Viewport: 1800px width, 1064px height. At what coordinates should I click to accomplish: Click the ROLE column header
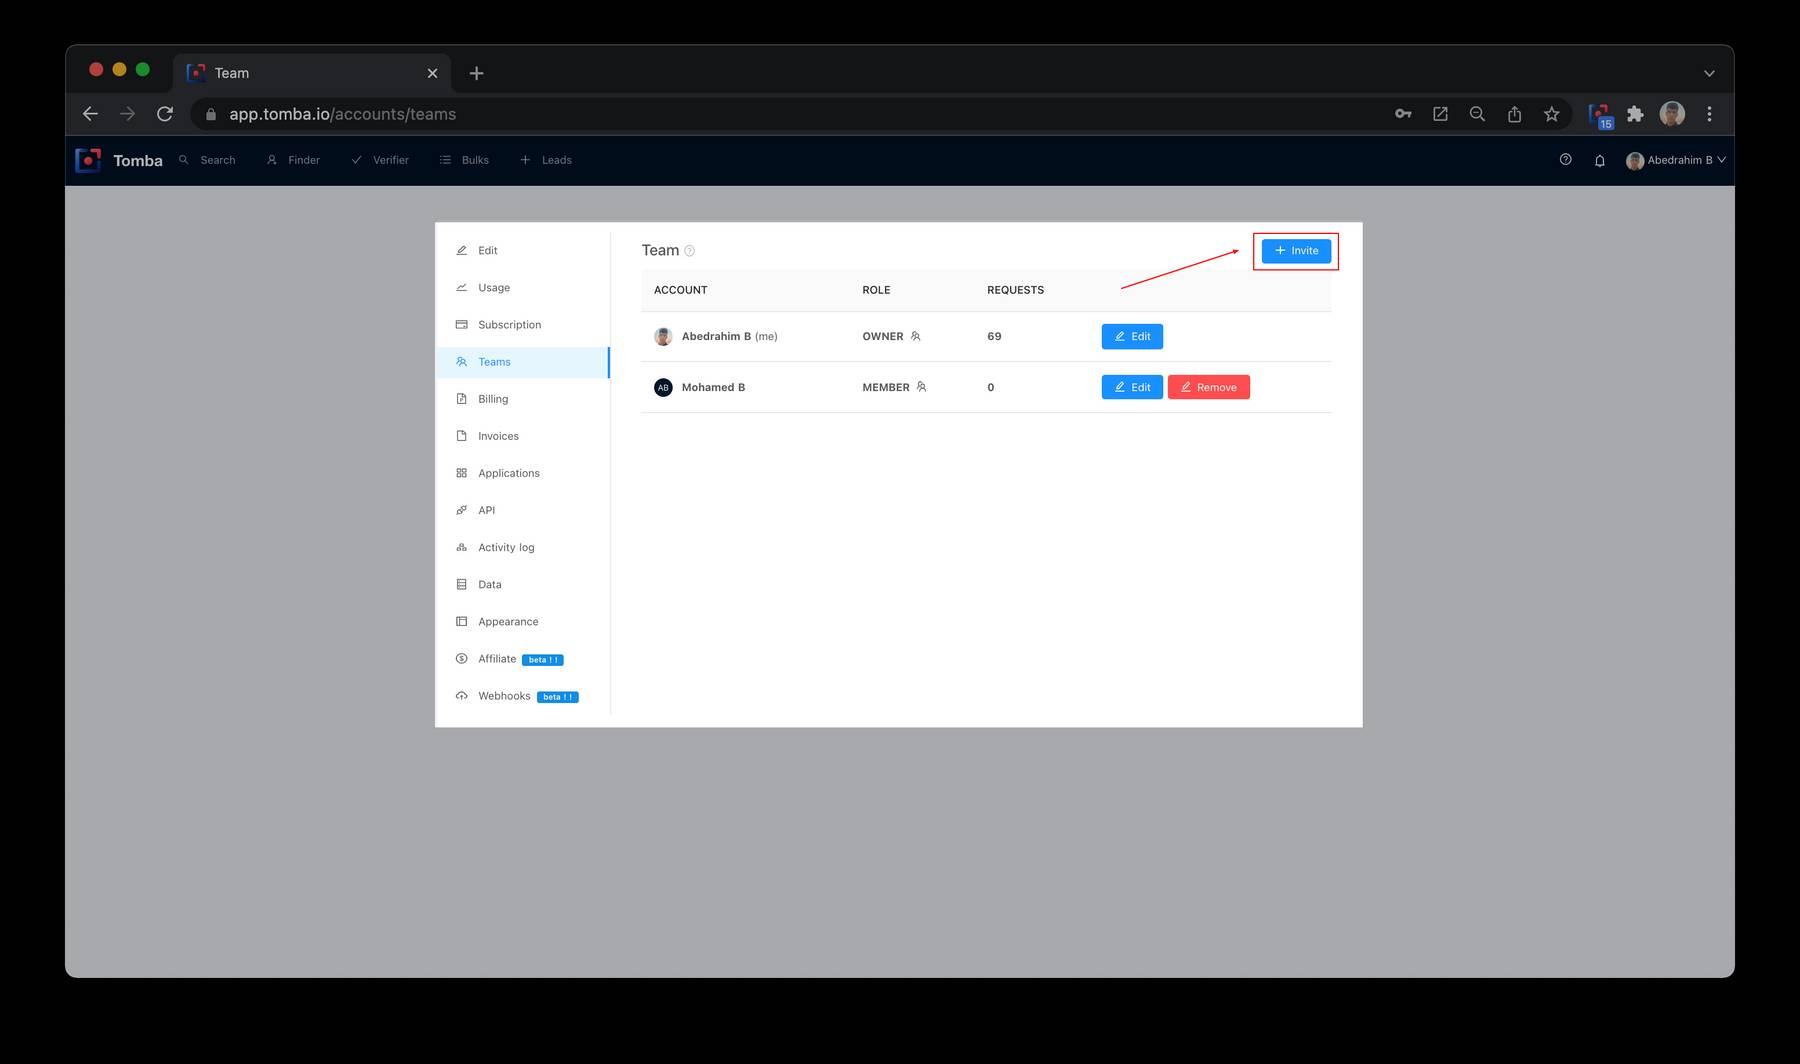[876, 290]
